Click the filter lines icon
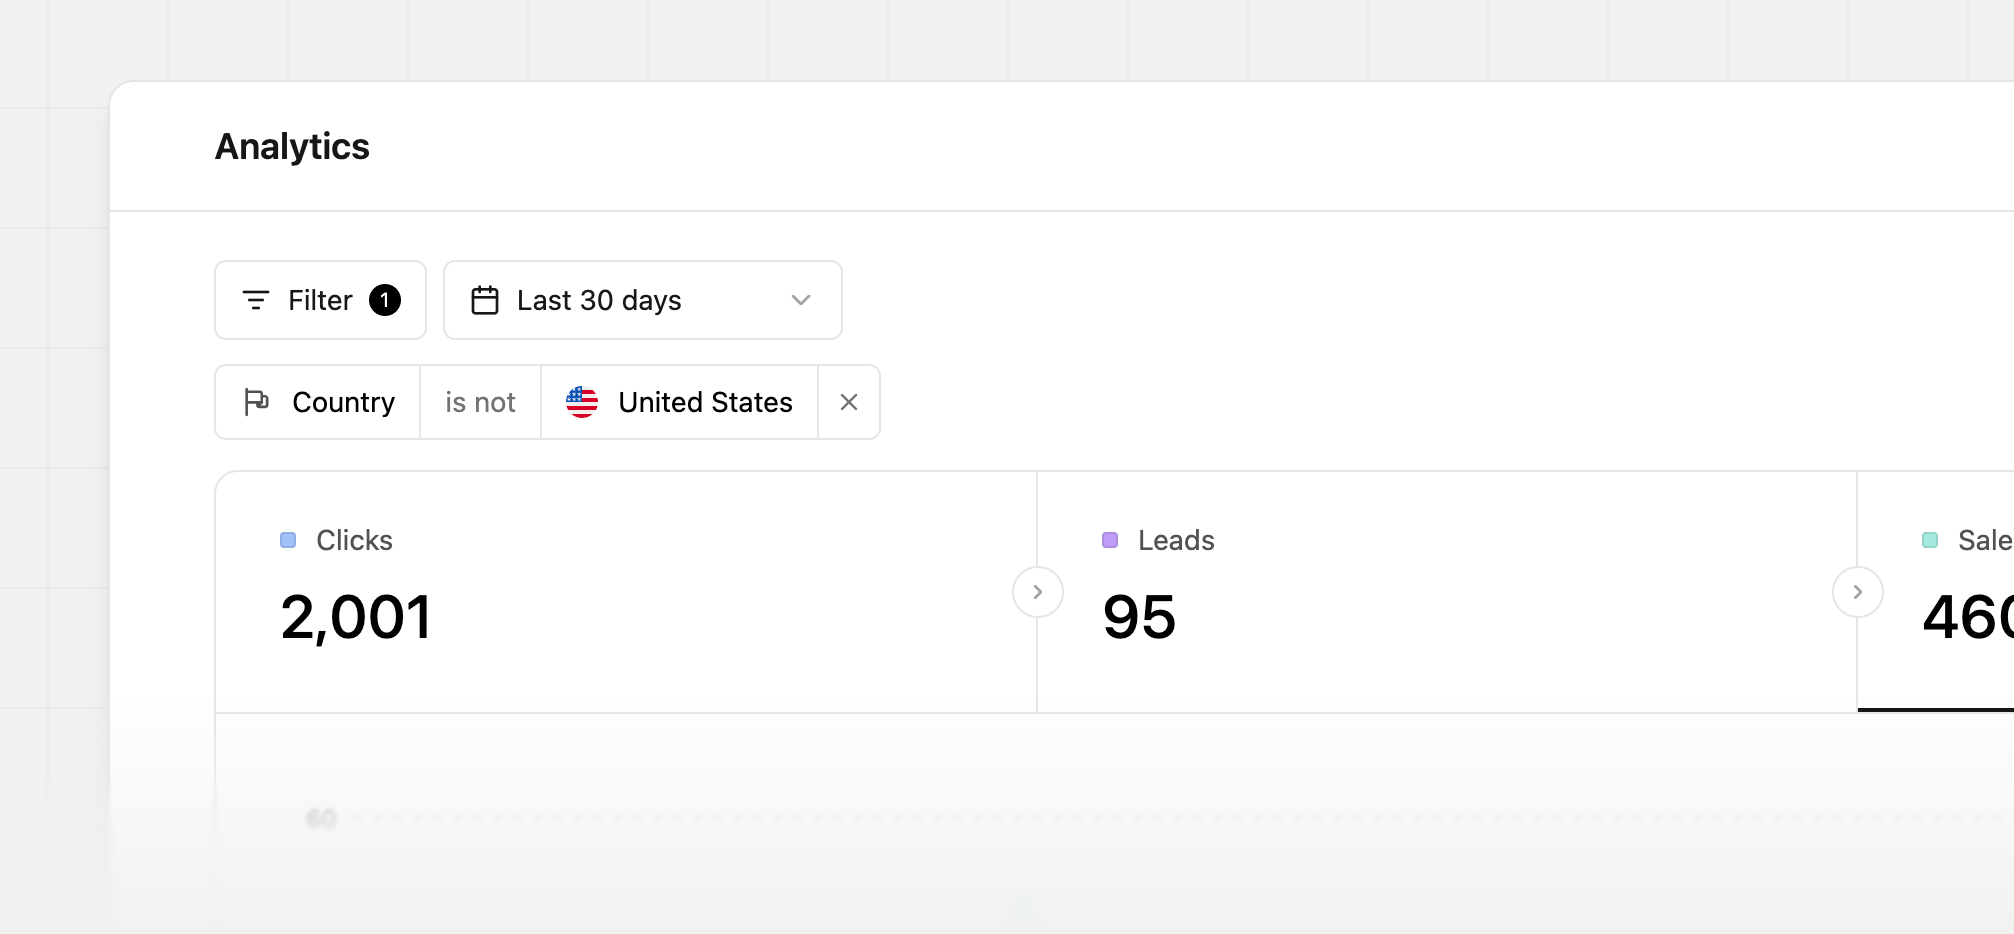This screenshot has width=2014, height=934. [x=256, y=300]
